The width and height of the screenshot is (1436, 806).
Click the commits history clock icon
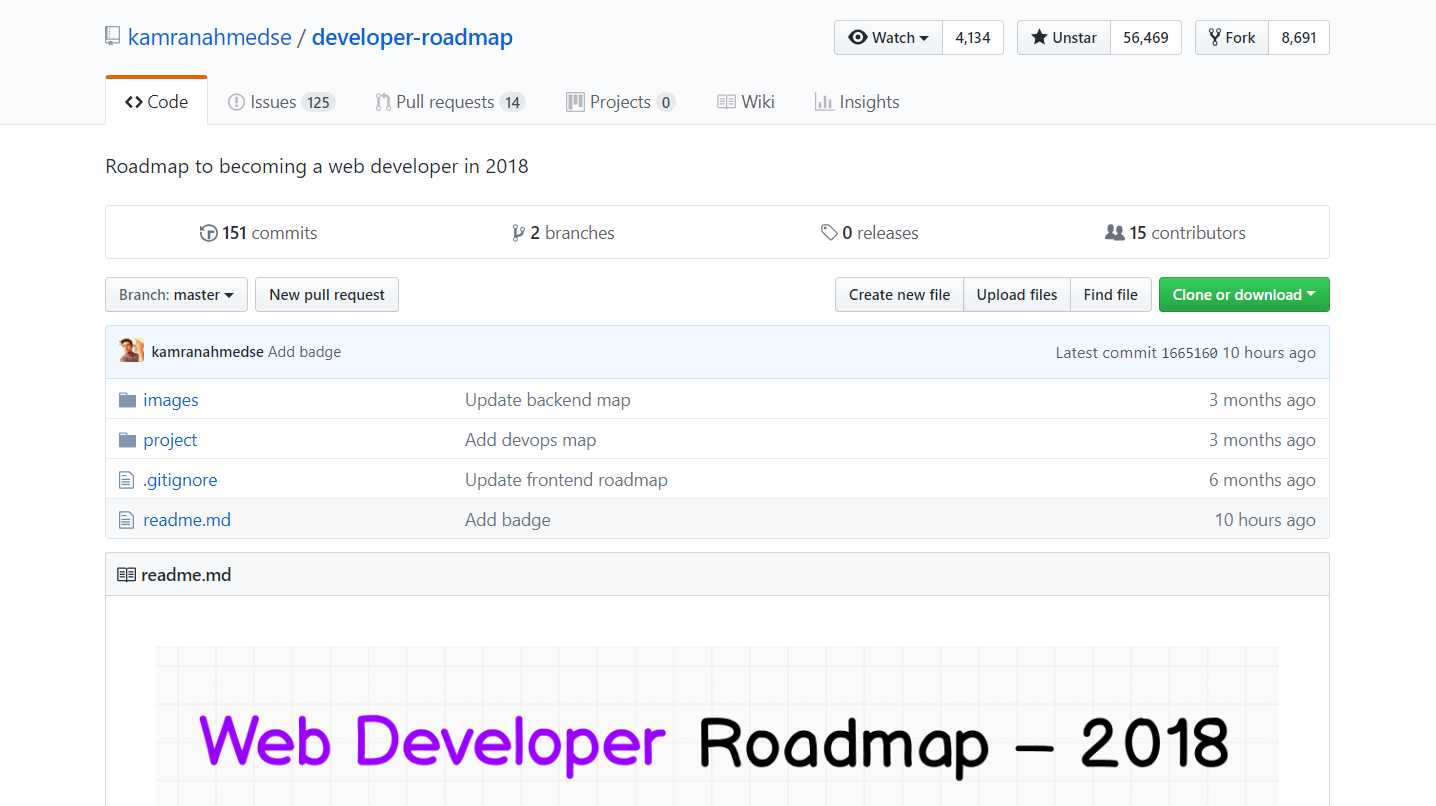coord(208,233)
